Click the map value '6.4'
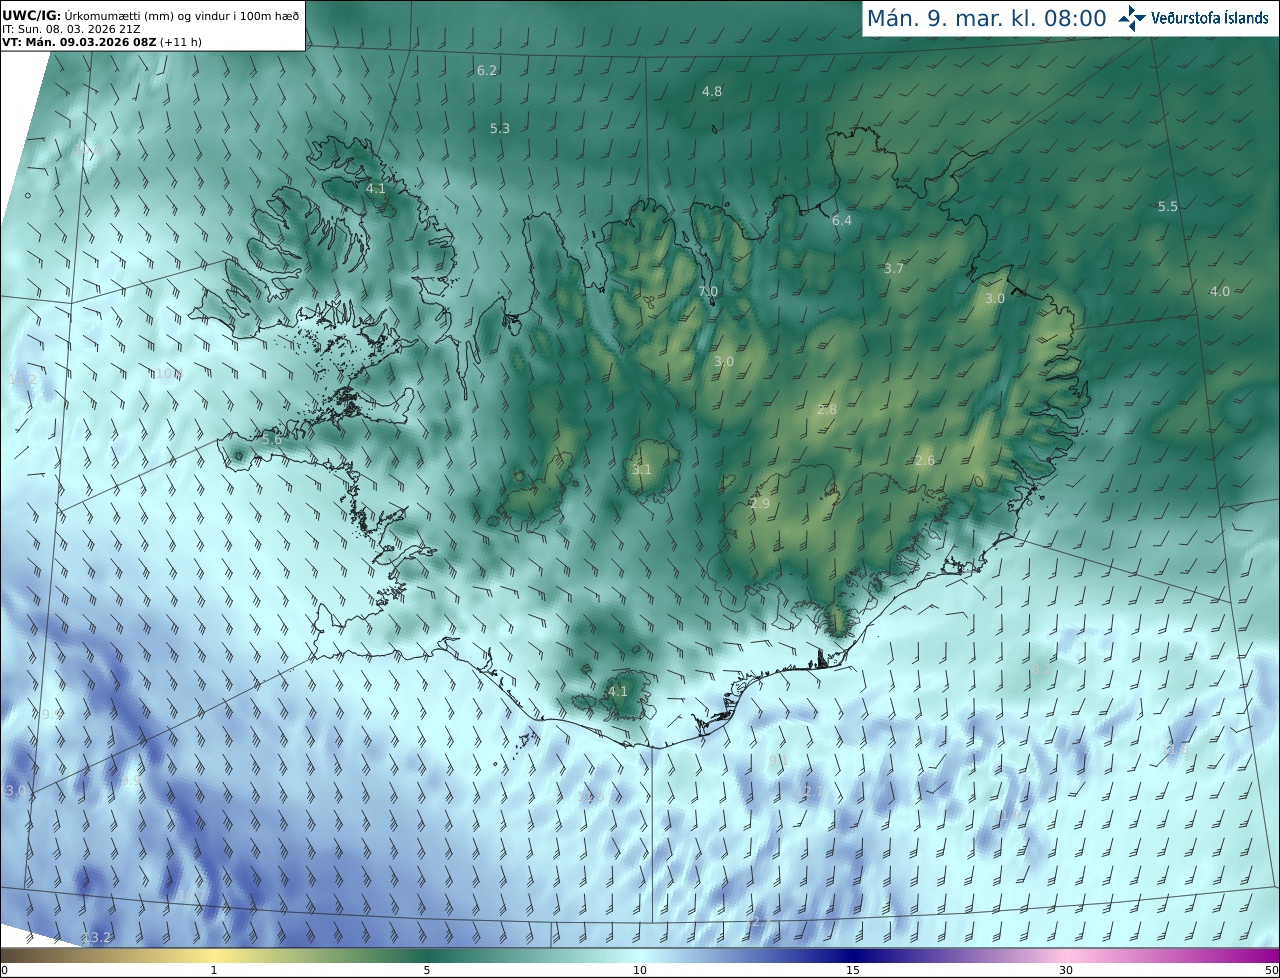1280x978 pixels. (x=842, y=220)
